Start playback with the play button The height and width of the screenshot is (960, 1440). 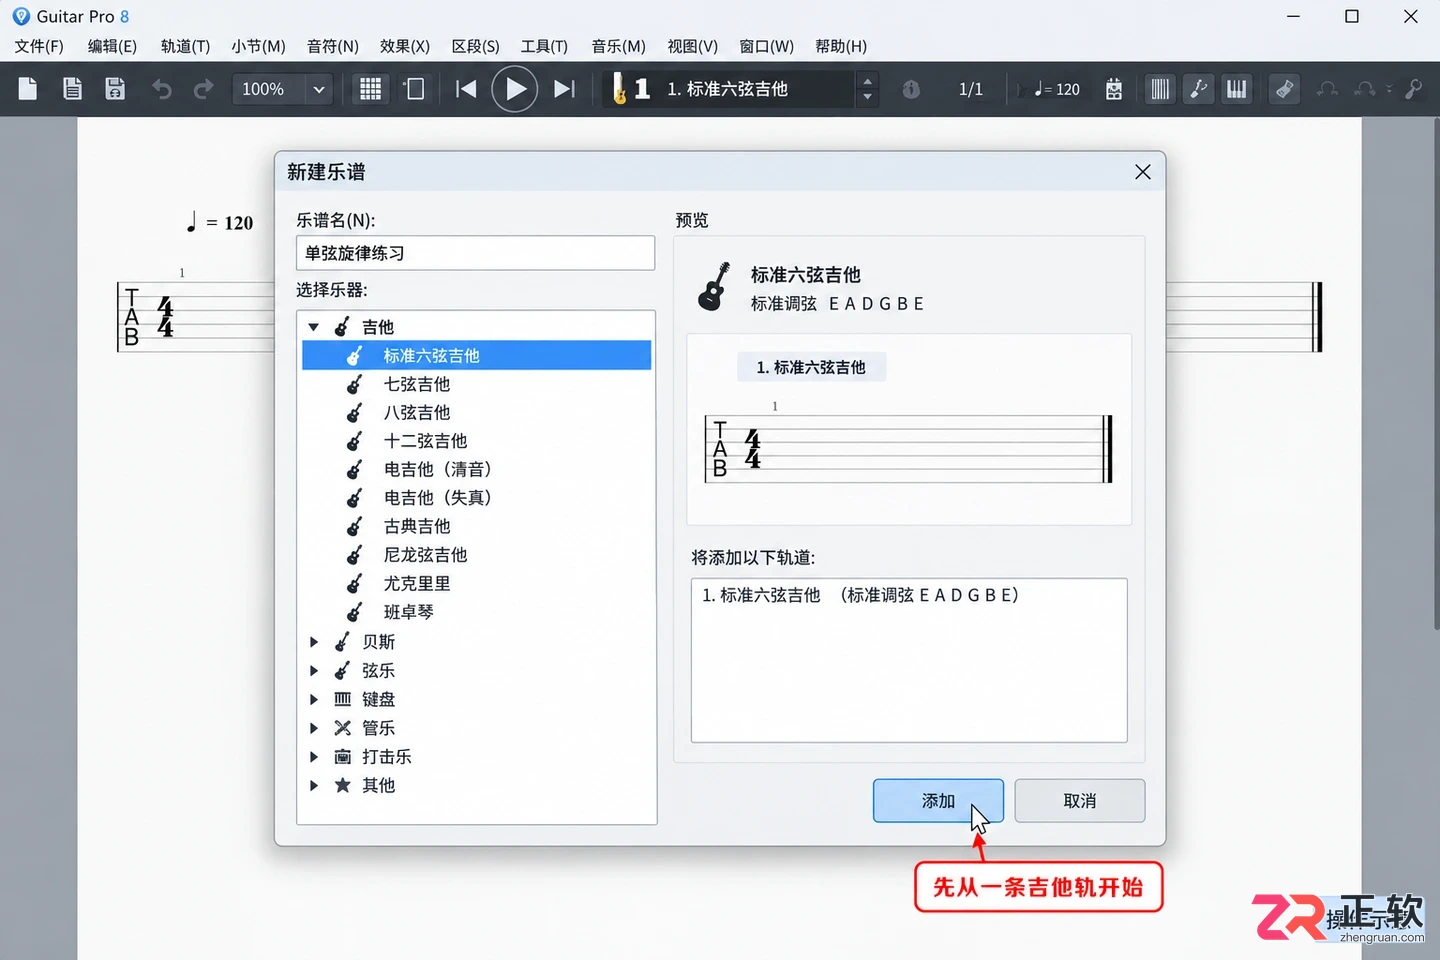(x=515, y=89)
